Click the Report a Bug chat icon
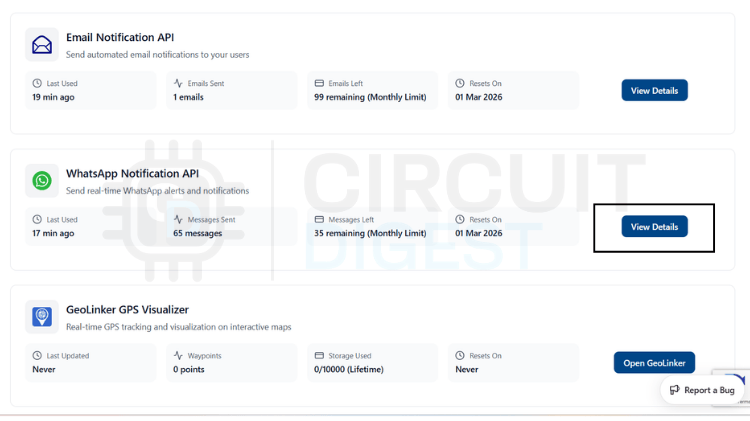This screenshot has height=421, width=750. pyautogui.click(x=675, y=390)
